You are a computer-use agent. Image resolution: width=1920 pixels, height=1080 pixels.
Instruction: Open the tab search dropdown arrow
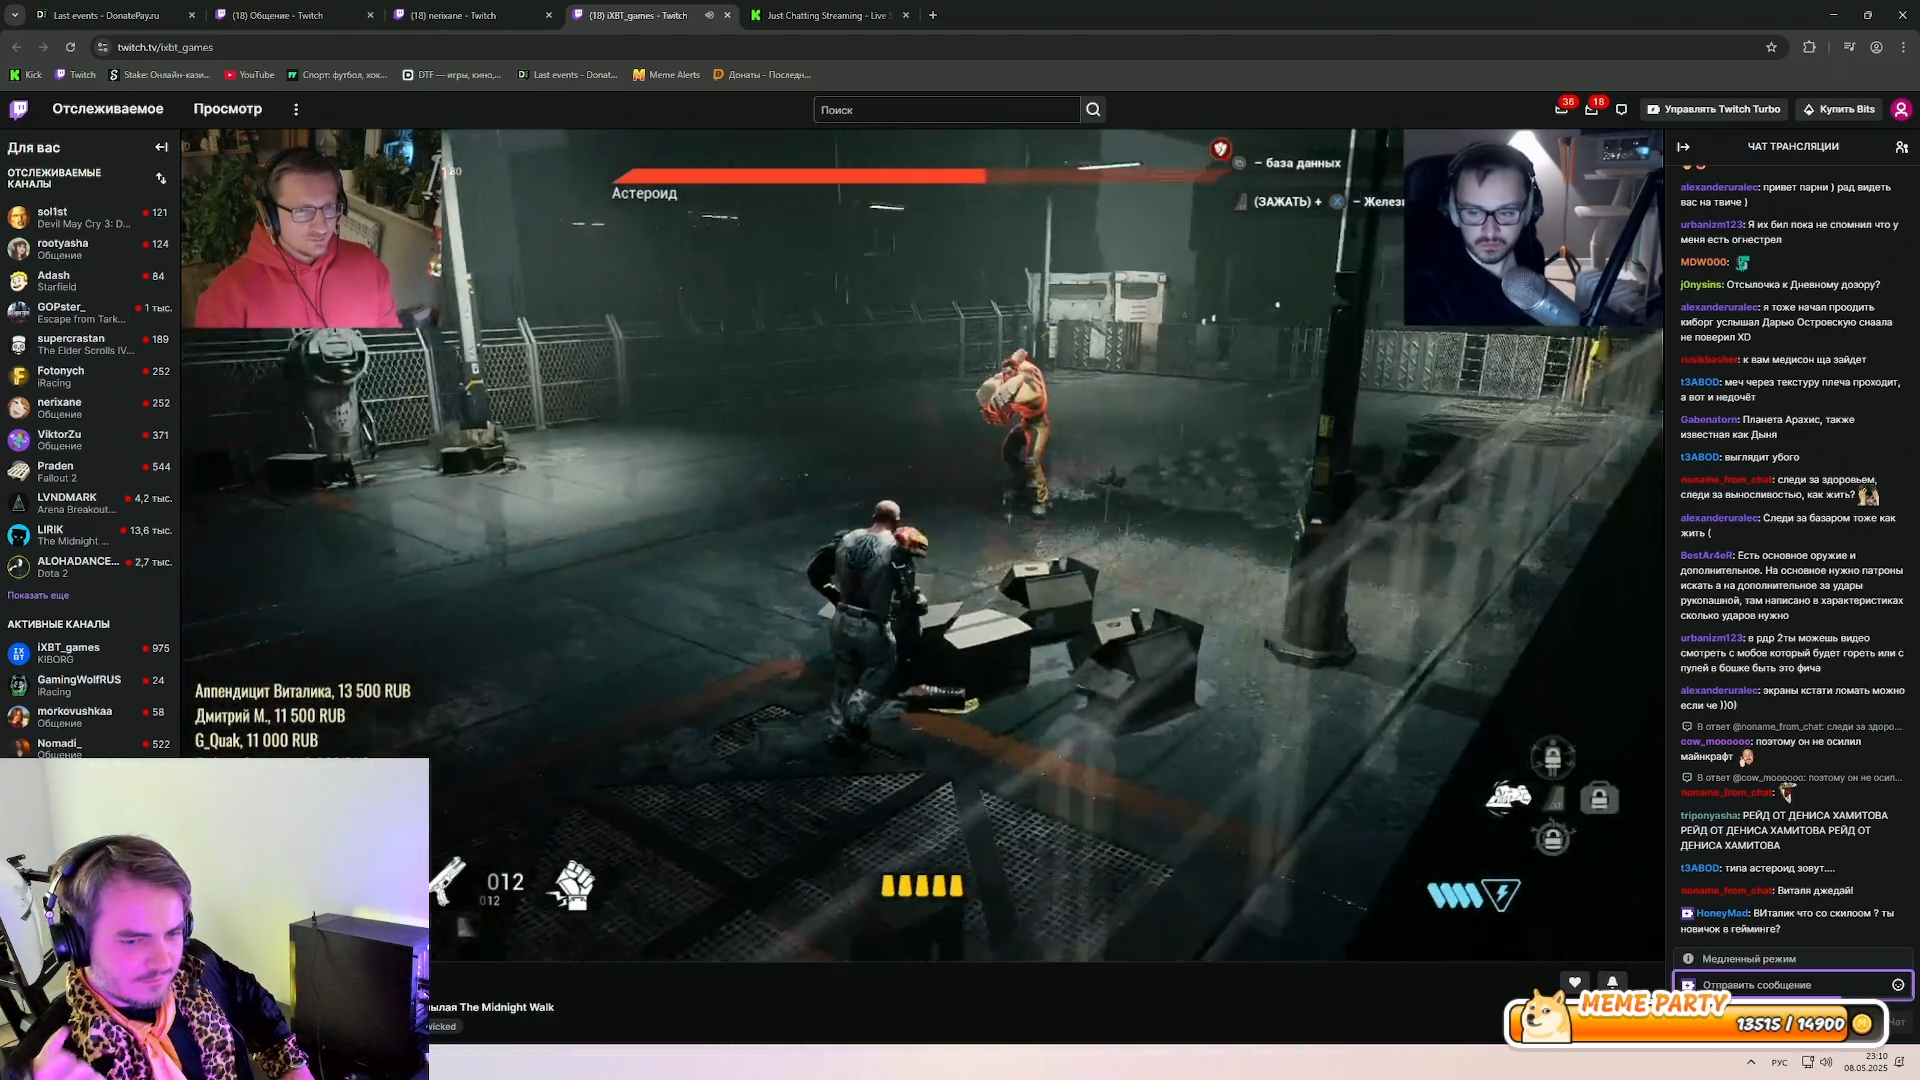(x=15, y=15)
